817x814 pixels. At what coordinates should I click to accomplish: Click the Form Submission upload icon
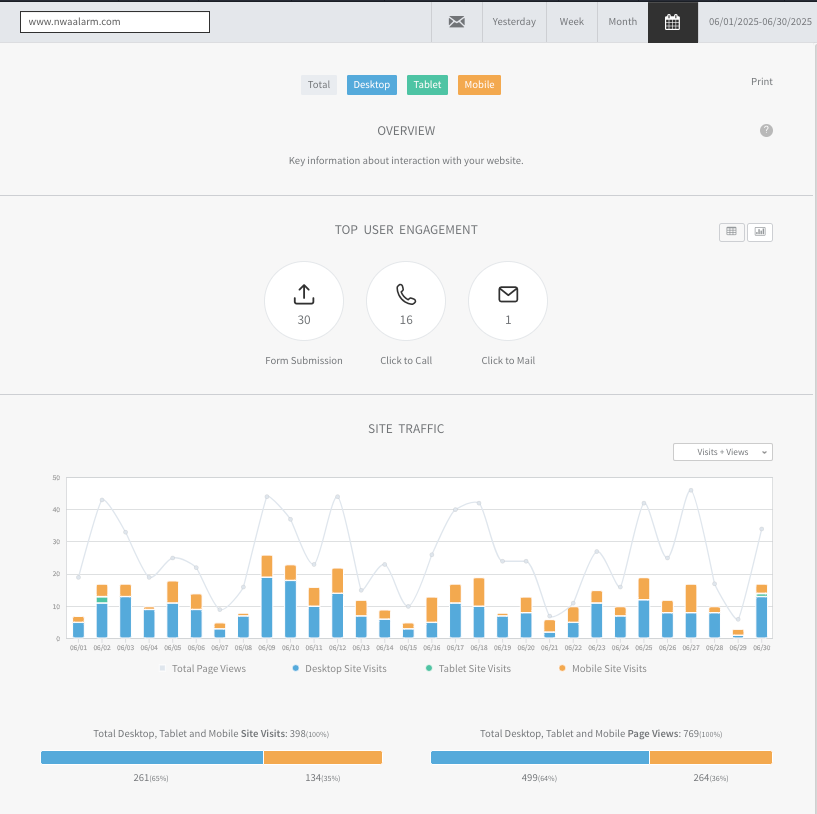[304, 294]
